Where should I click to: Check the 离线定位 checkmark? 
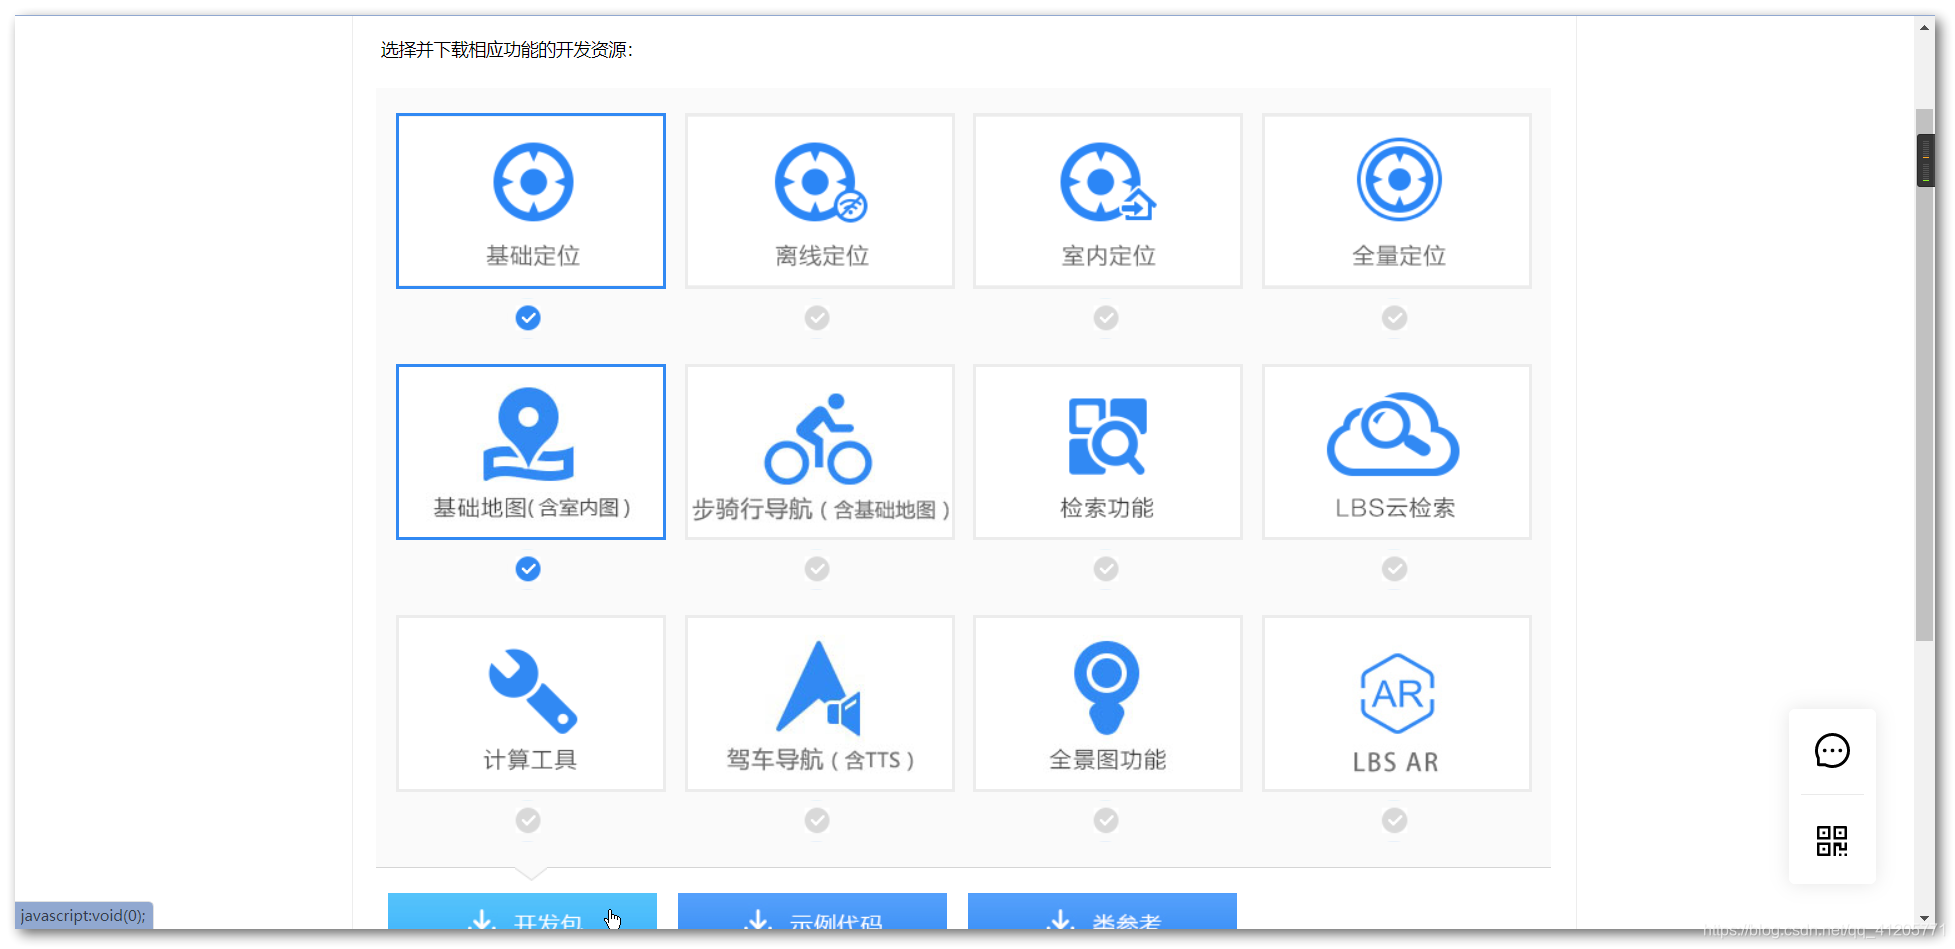click(x=817, y=318)
